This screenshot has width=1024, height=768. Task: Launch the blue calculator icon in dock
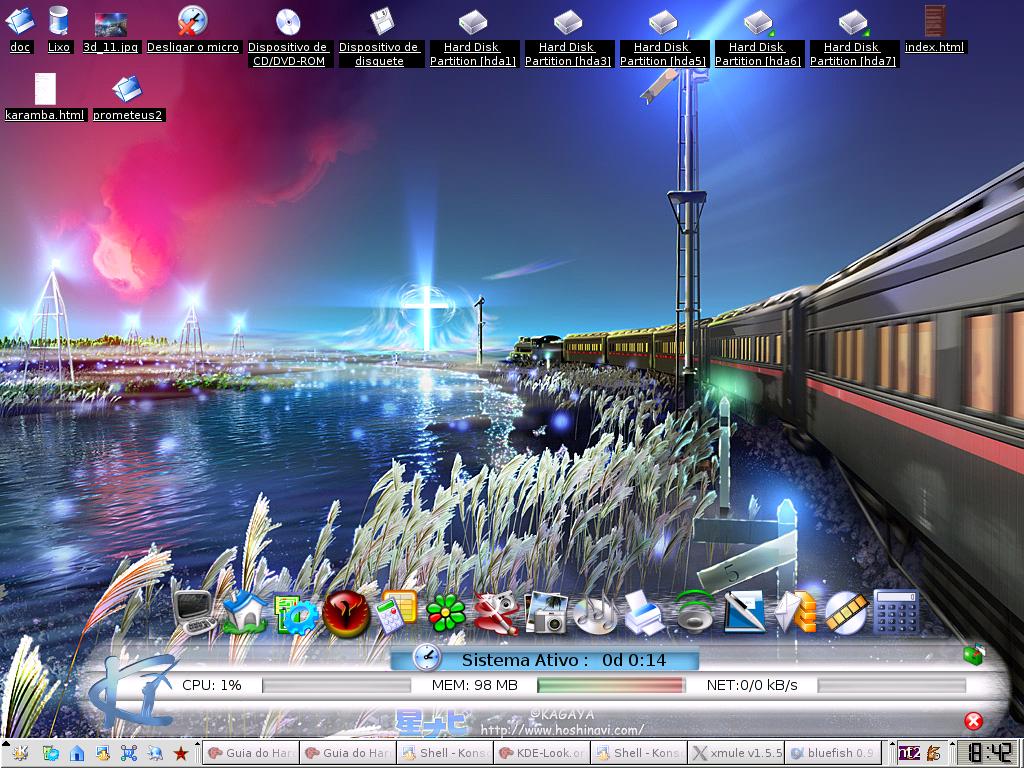(896, 611)
